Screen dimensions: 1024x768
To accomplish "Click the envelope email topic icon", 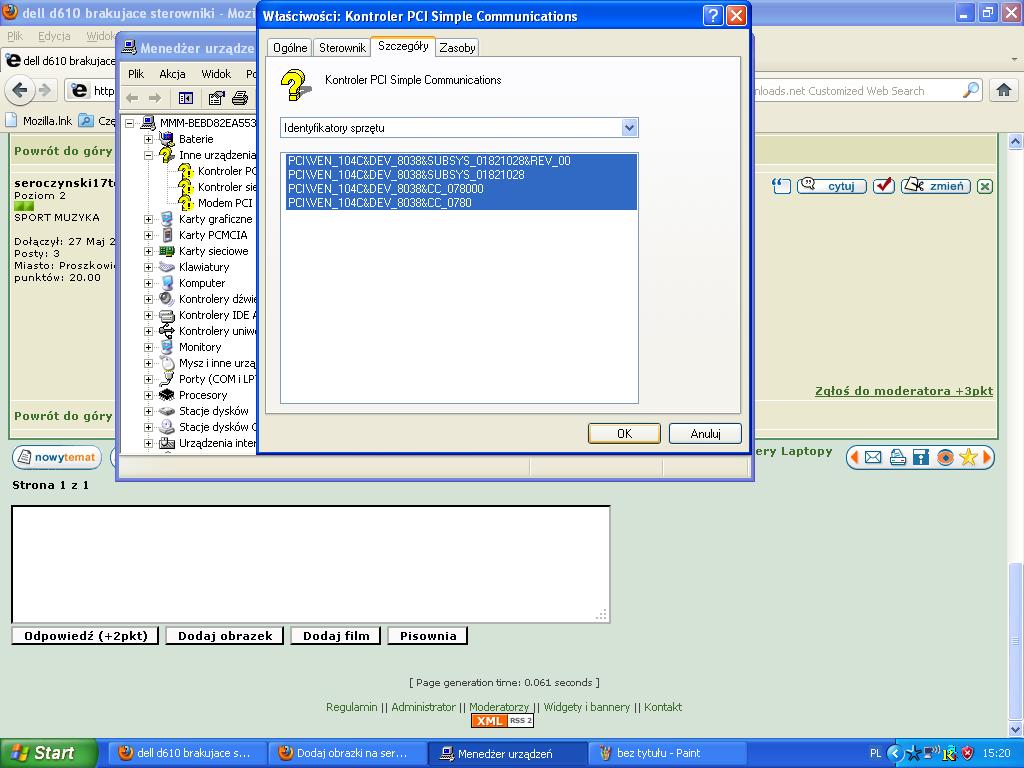I will click(x=872, y=457).
